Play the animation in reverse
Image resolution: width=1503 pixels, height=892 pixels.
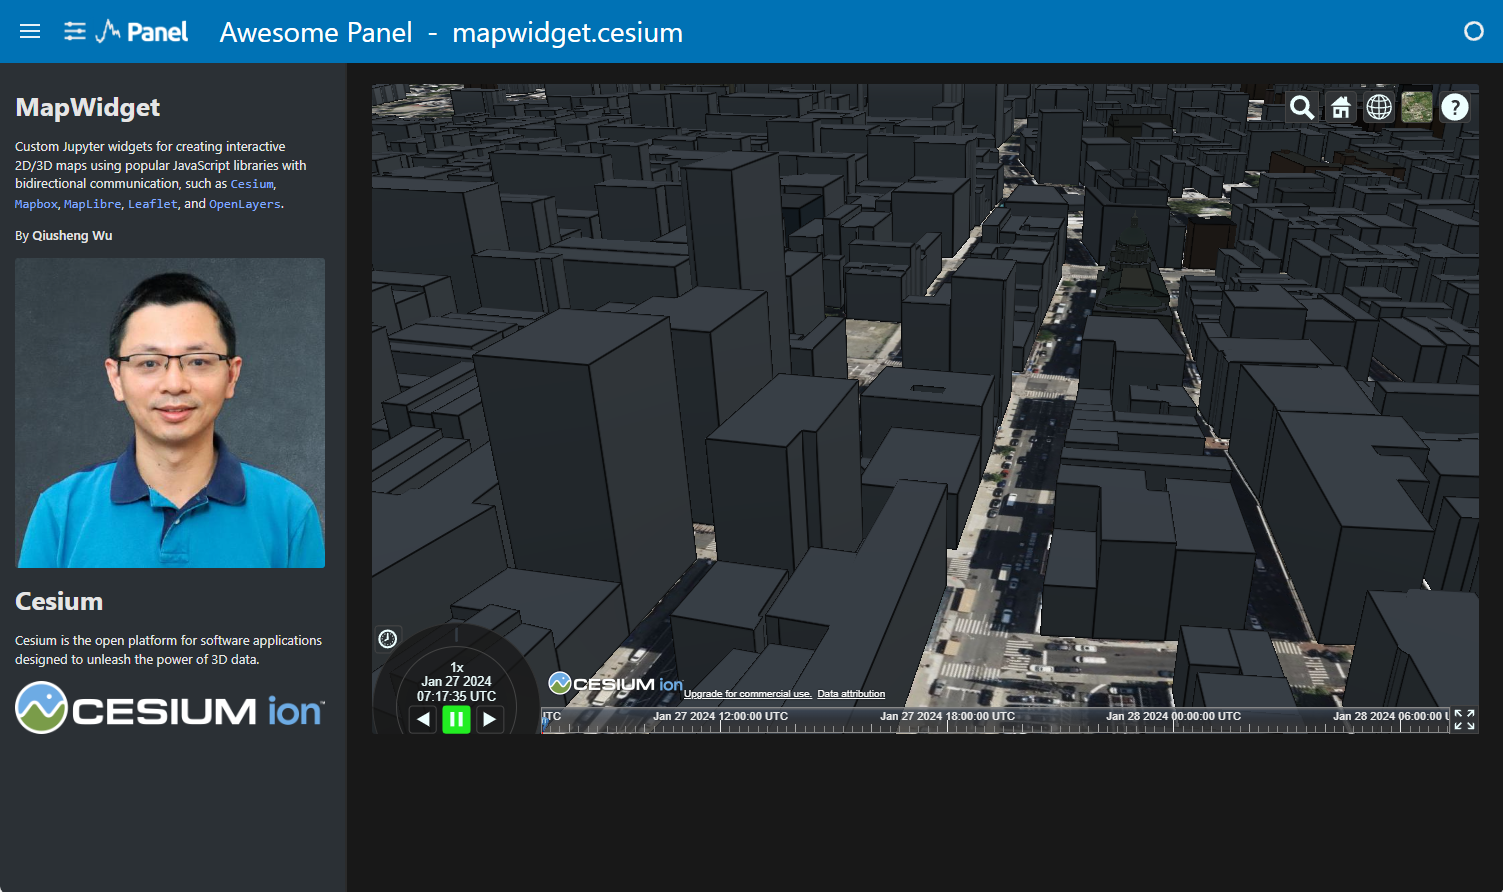point(423,718)
